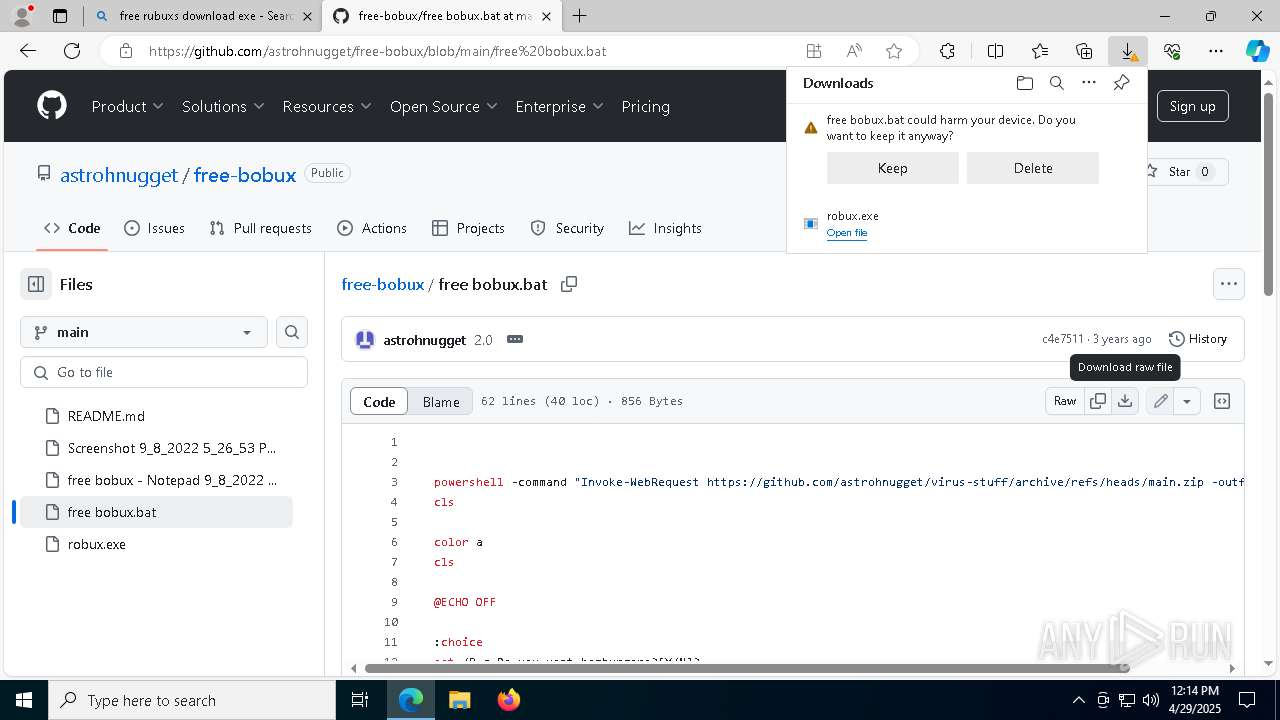Click the horizontal code scrollbar
The height and width of the screenshot is (720, 1280).
746,667
